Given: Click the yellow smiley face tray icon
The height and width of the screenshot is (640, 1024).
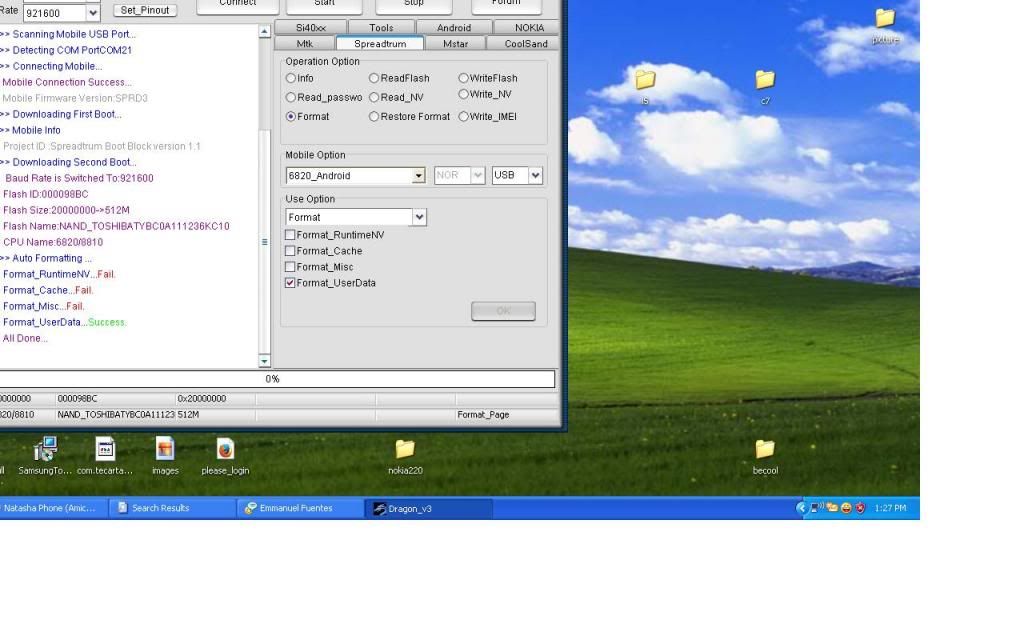Looking at the screenshot, I should [x=846, y=507].
